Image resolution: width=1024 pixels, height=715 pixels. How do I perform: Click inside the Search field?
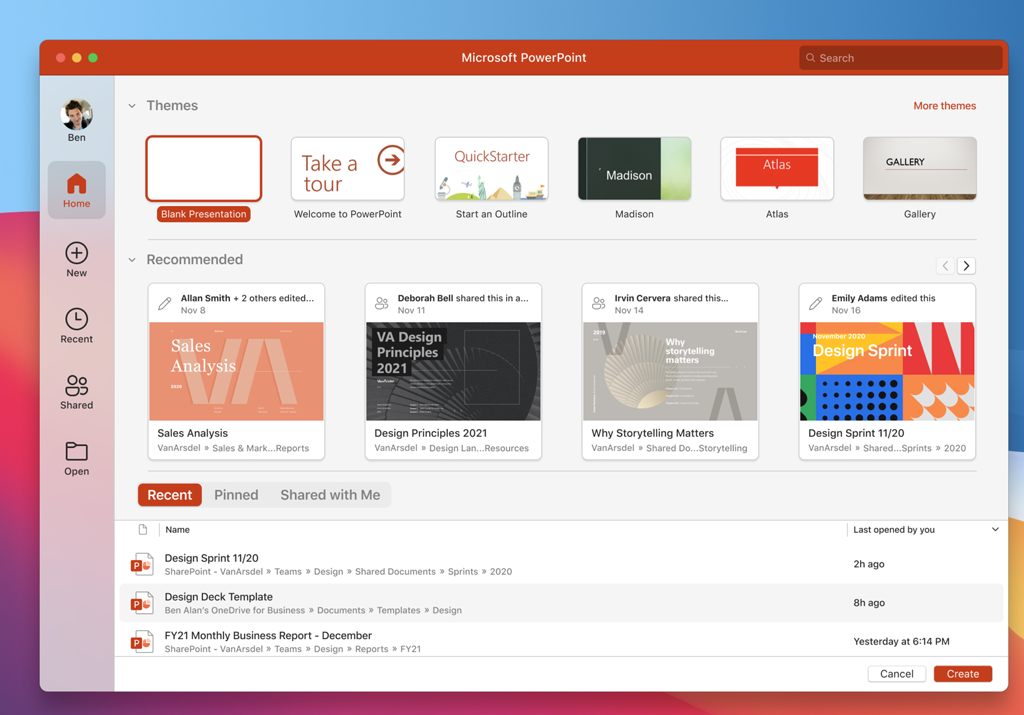(898, 57)
